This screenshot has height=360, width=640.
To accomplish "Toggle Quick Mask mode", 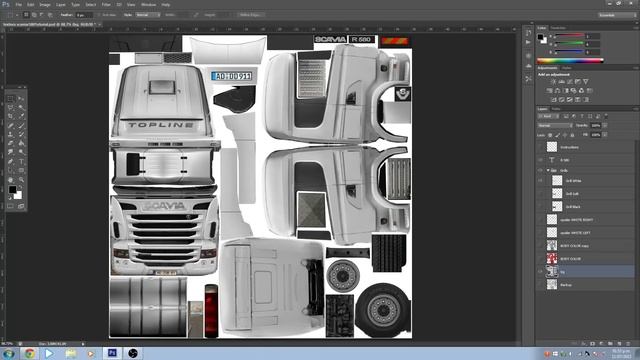I will point(11,206).
